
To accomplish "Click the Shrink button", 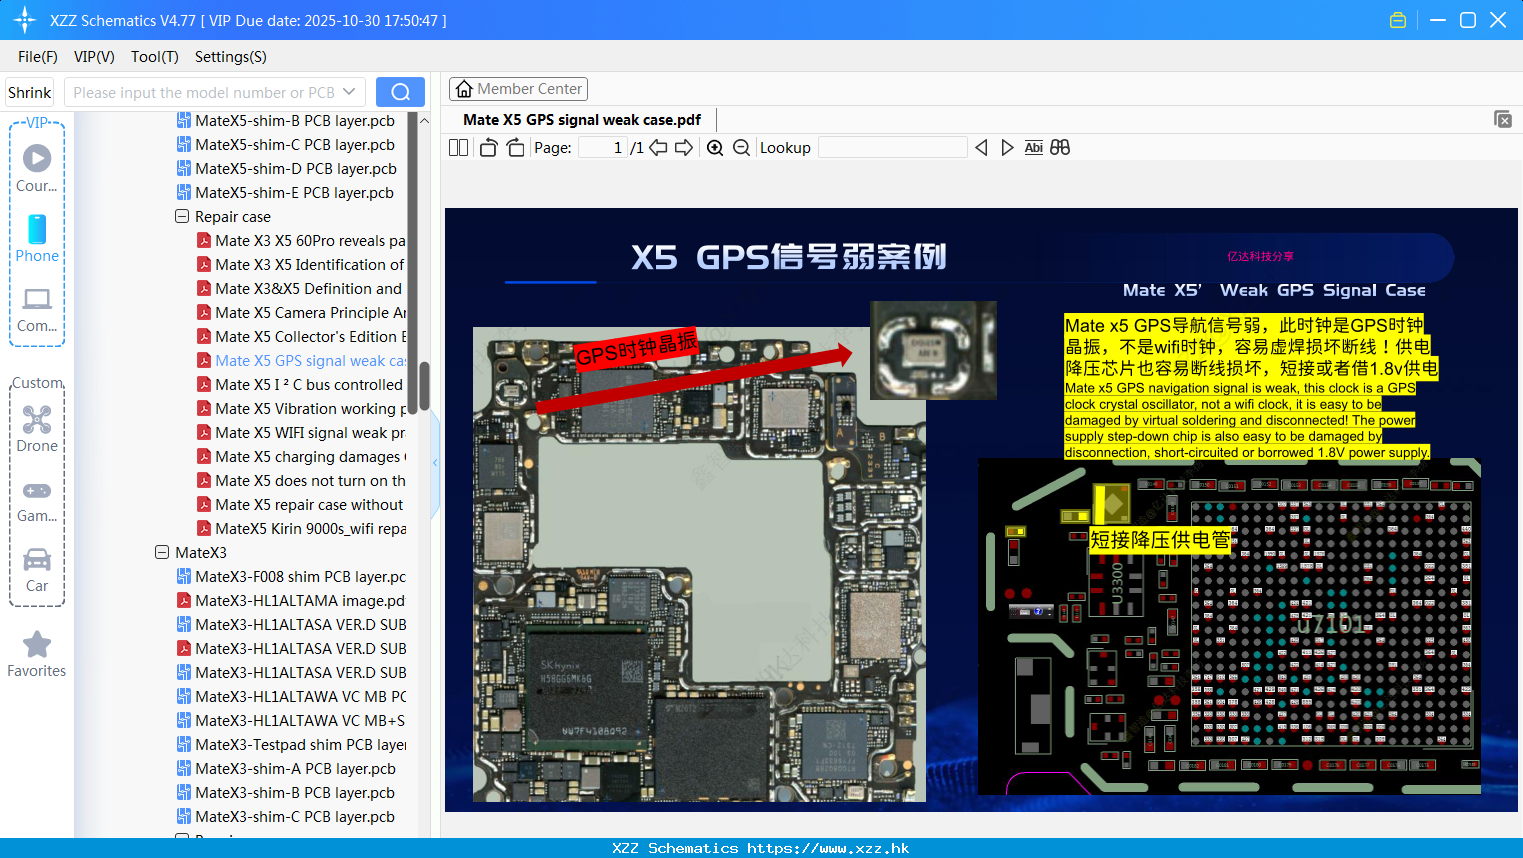I will click(30, 92).
